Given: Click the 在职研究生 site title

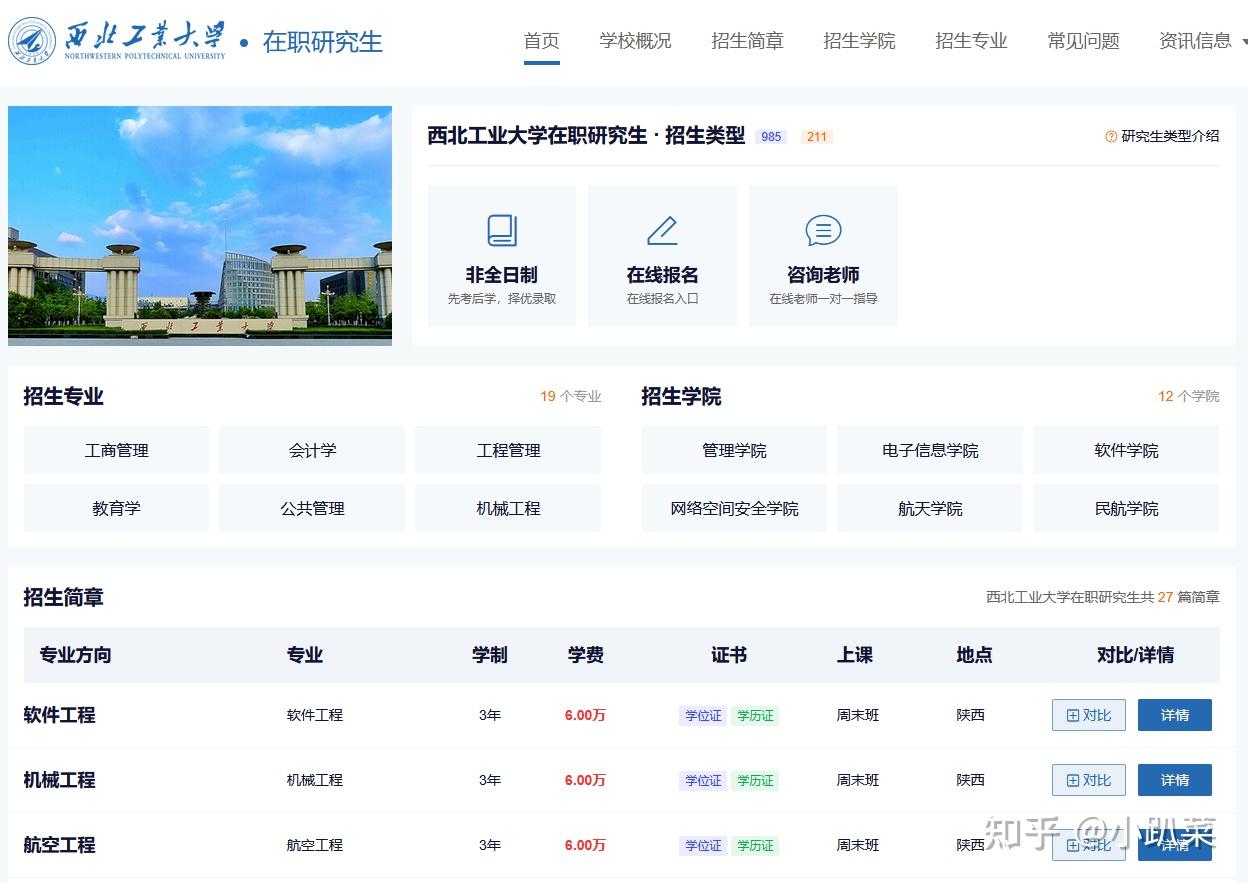Looking at the screenshot, I should [322, 42].
